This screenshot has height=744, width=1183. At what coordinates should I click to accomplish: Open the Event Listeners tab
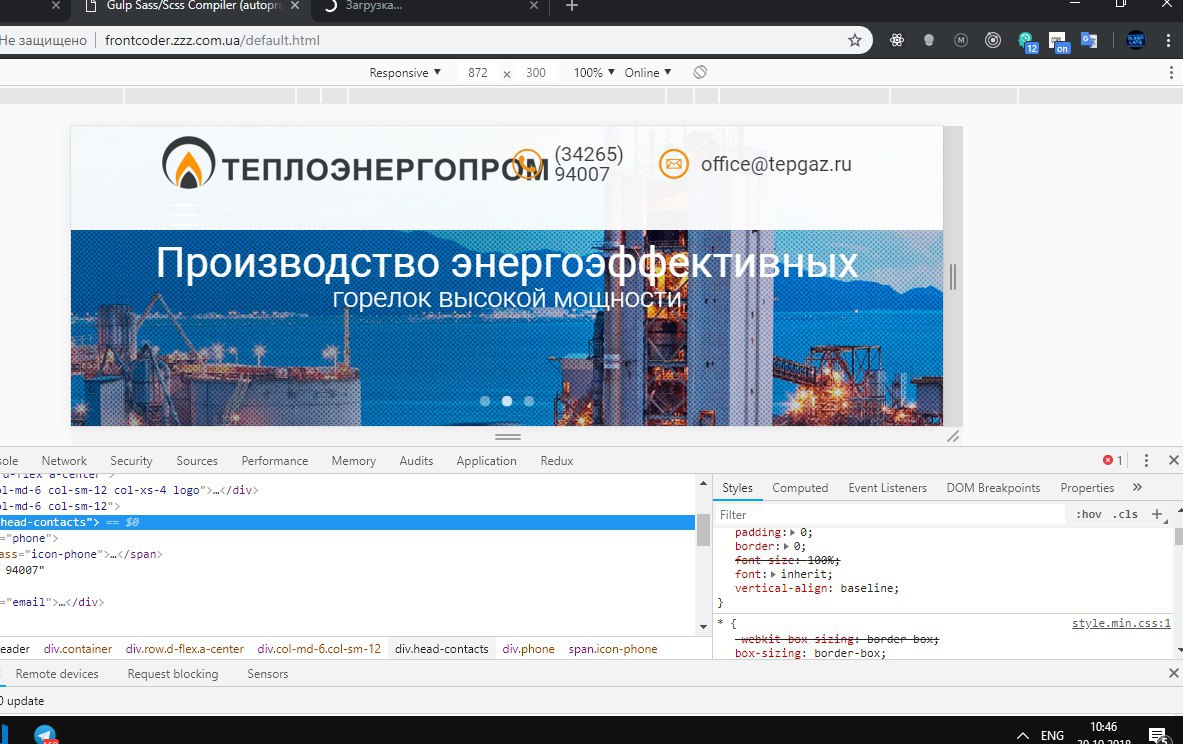[887, 487]
